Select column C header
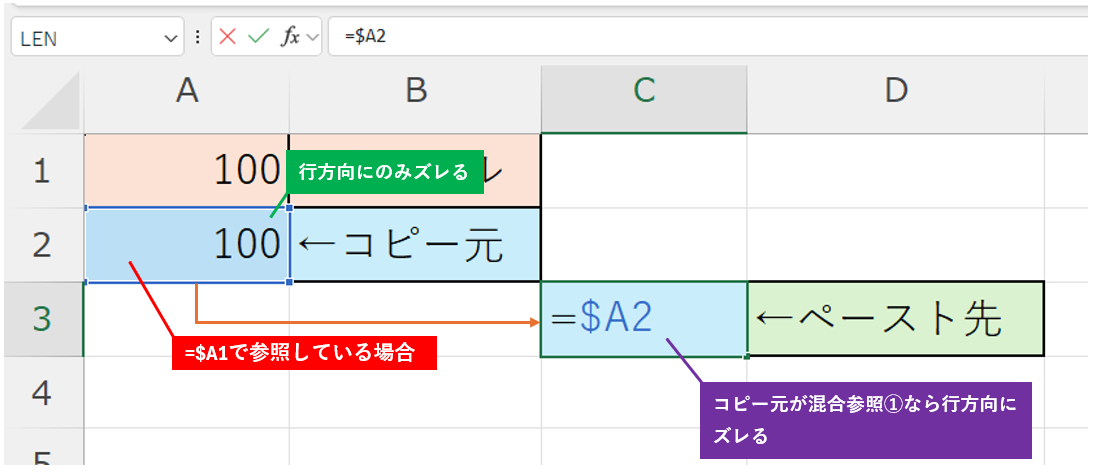The height and width of the screenshot is (474, 1108). point(644,91)
